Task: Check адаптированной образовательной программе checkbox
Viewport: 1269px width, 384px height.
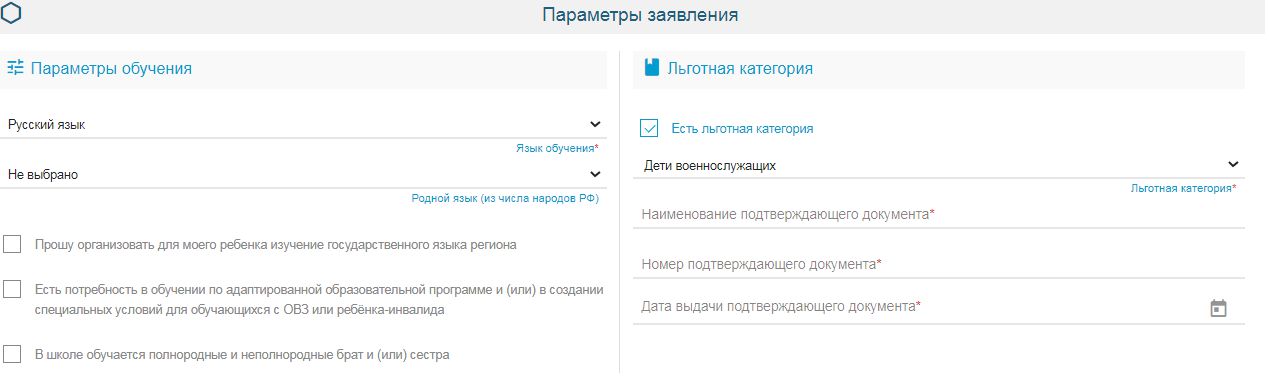Action: click(12, 289)
